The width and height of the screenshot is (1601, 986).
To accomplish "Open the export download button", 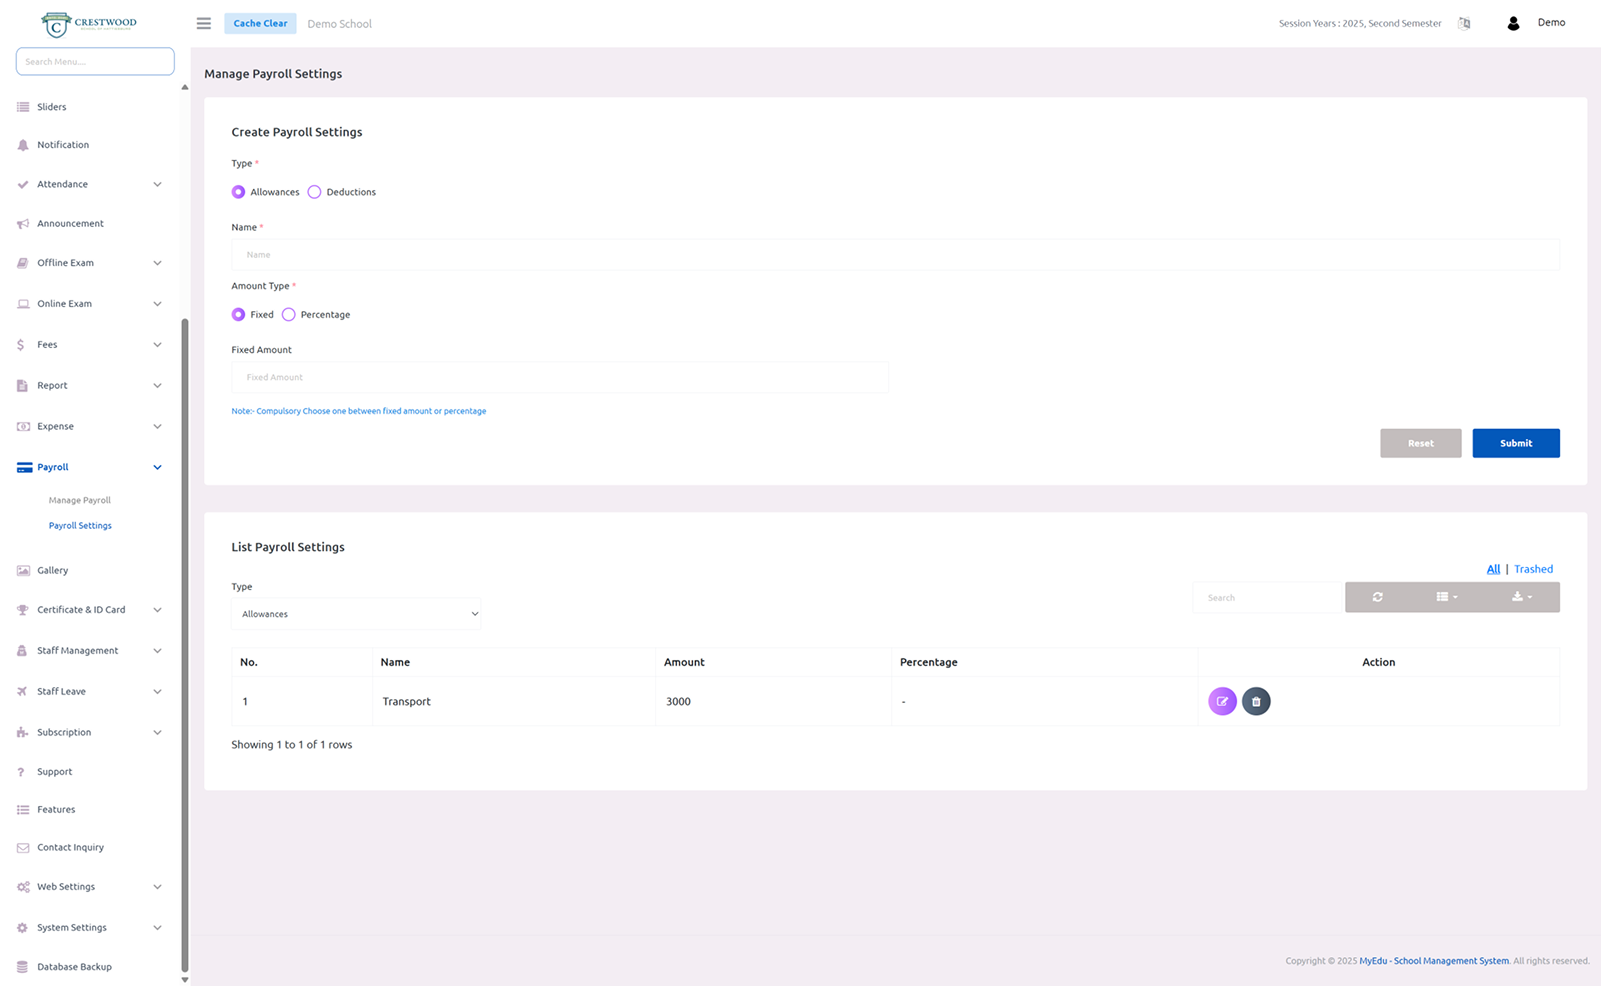I will pyautogui.click(x=1521, y=597).
